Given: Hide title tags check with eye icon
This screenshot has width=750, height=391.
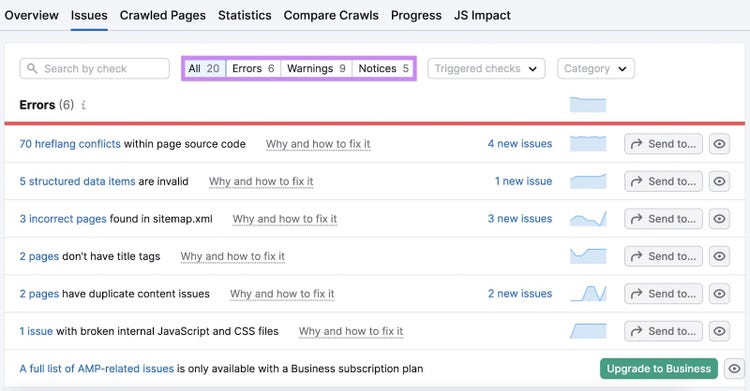Looking at the screenshot, I should pos(719,257).
